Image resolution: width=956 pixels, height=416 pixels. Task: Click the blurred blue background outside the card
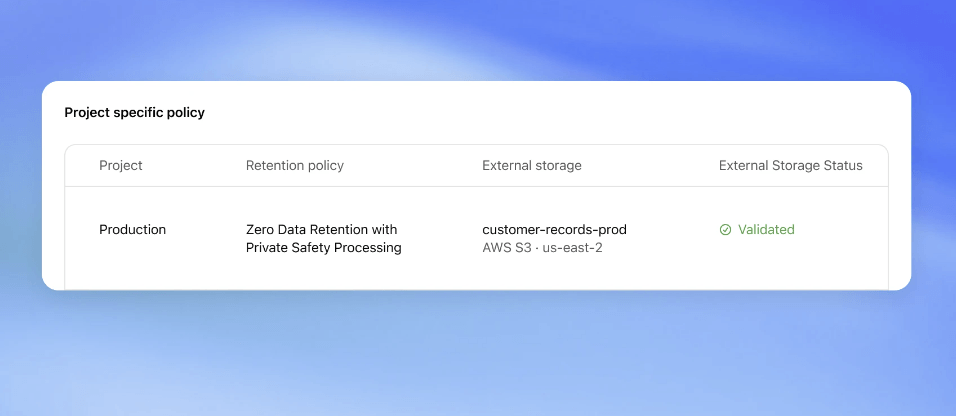[x=478, y=354]
